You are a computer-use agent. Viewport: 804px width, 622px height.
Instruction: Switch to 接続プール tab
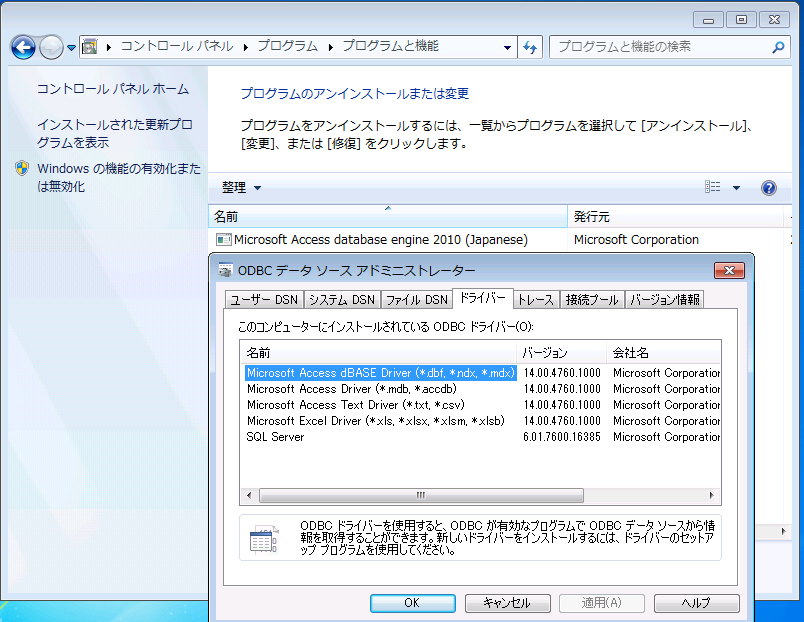point(592,300)
